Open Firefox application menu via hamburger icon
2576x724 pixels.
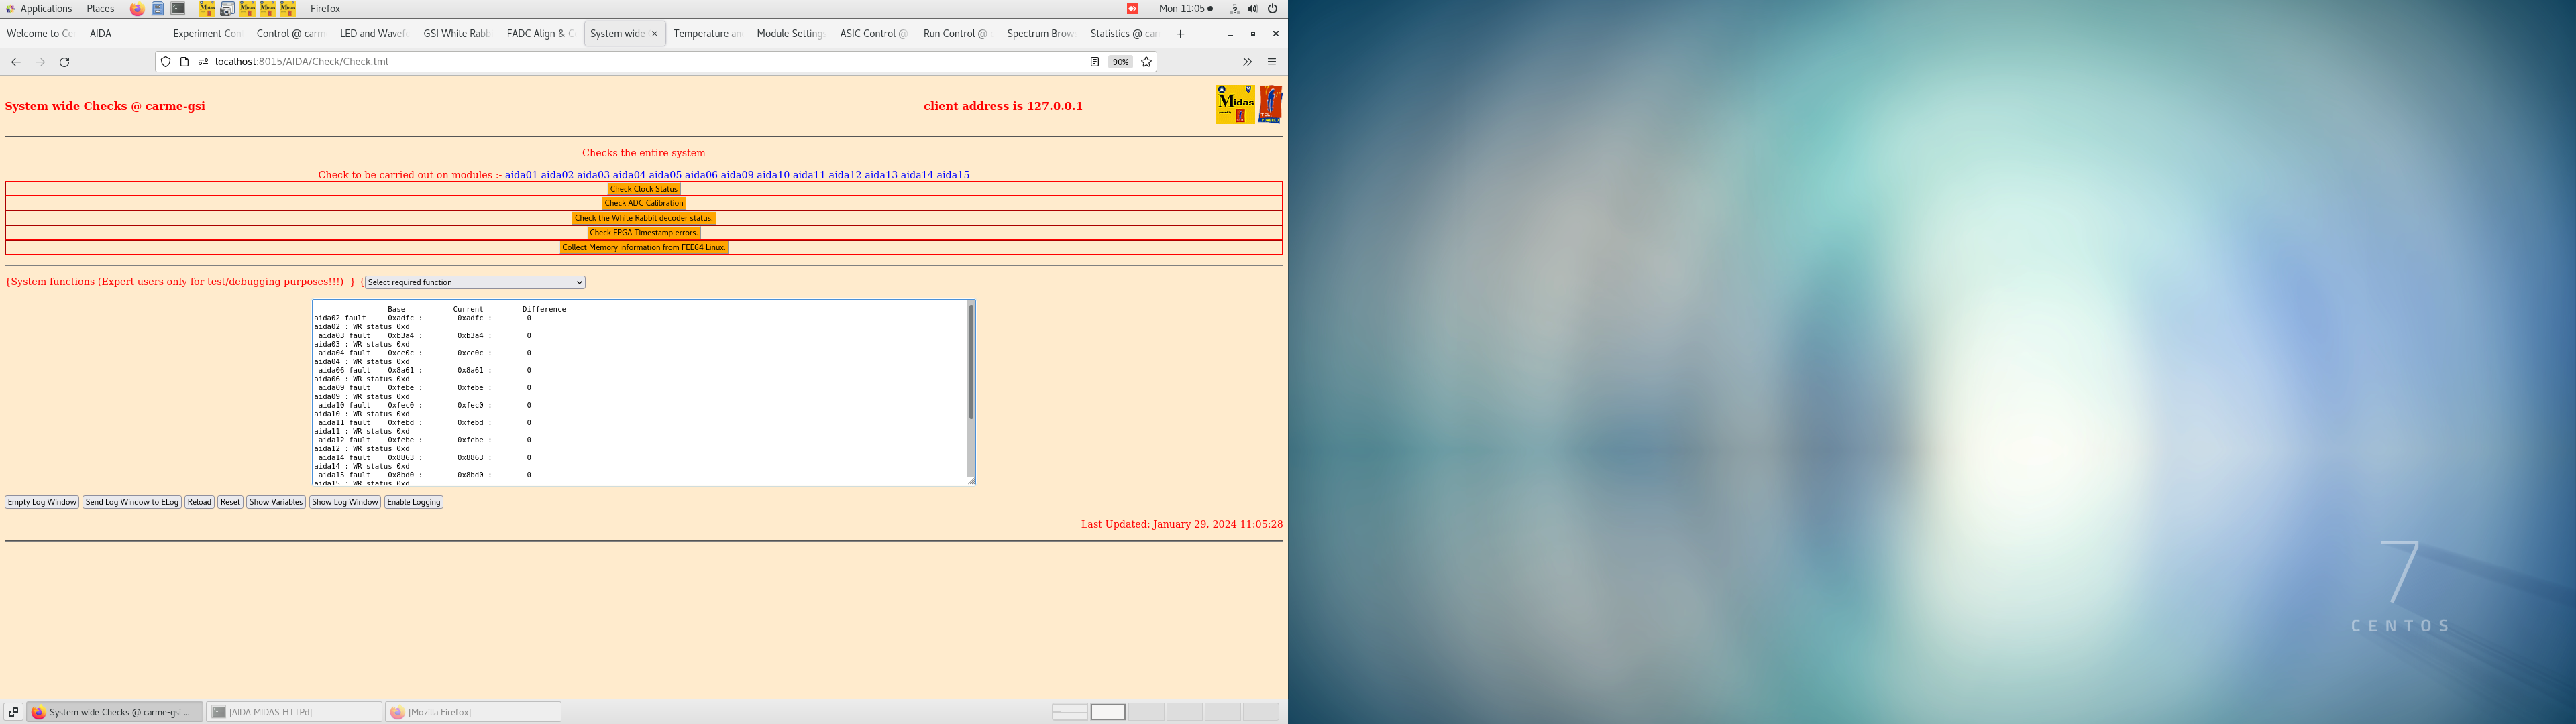point(1271,61)
